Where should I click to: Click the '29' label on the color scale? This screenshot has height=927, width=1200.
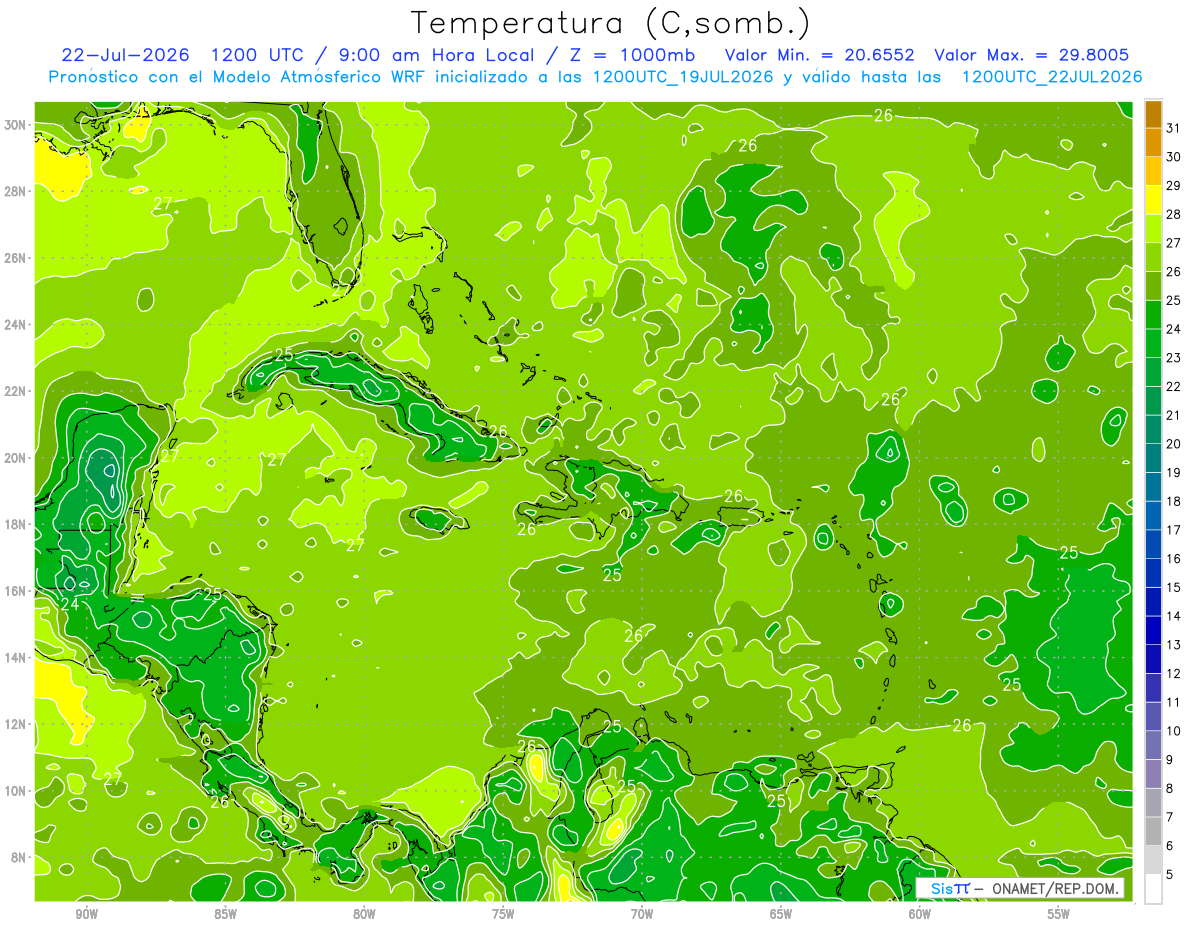1174,186
